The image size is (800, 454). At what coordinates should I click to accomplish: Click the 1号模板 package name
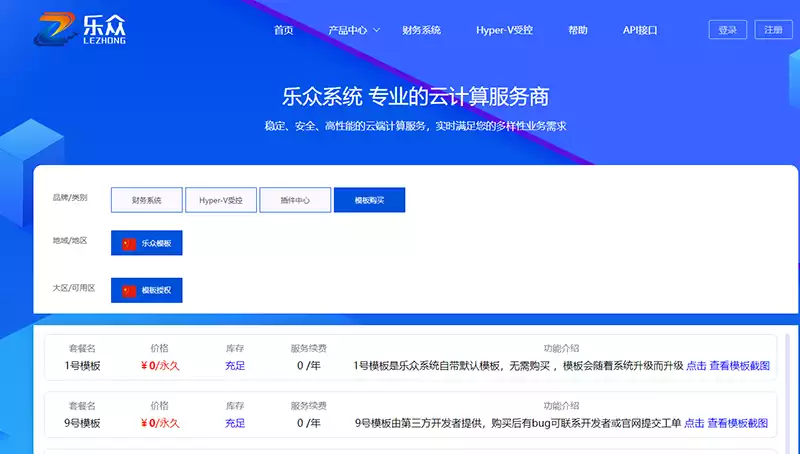pyautogui.click(x=82, y=366)
